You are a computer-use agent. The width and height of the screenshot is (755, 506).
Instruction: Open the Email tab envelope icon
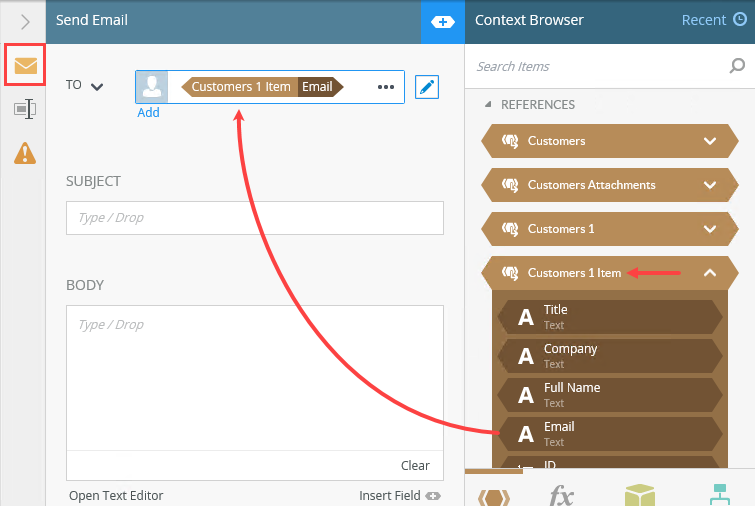(x=26, y=65)
